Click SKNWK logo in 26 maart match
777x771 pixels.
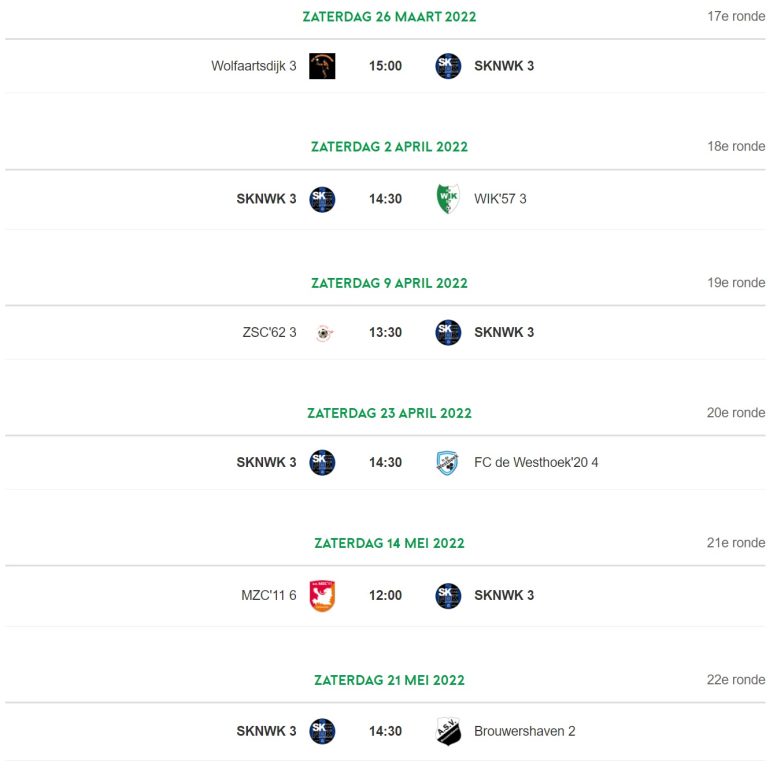448,66
